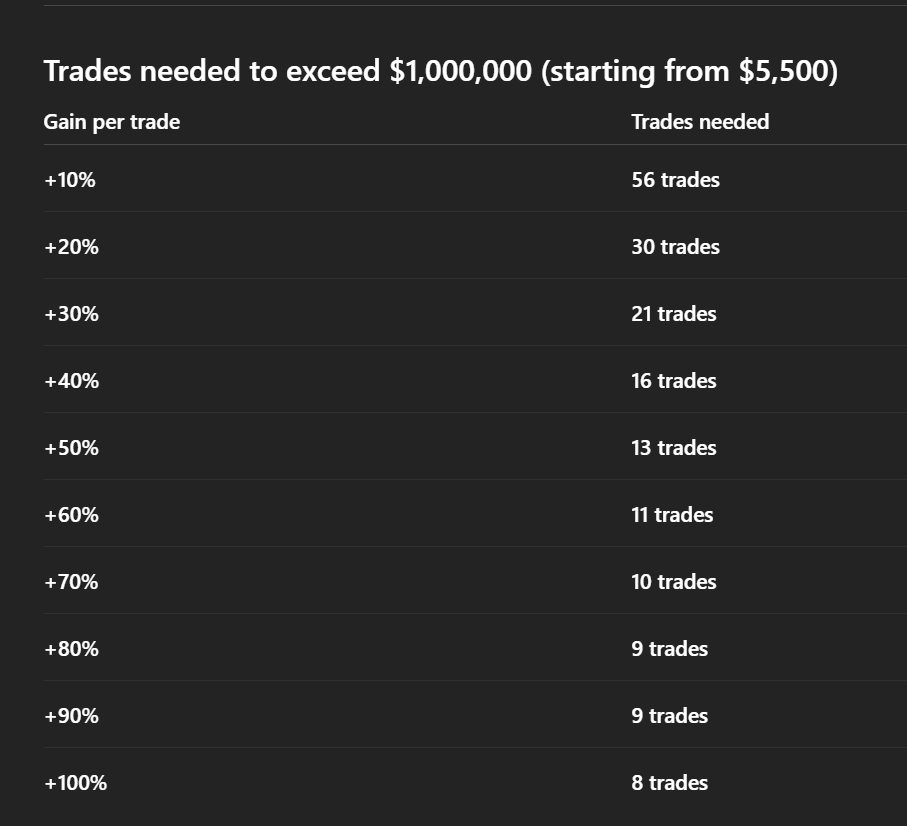Click the +20% gain cell

coord(71,247)
